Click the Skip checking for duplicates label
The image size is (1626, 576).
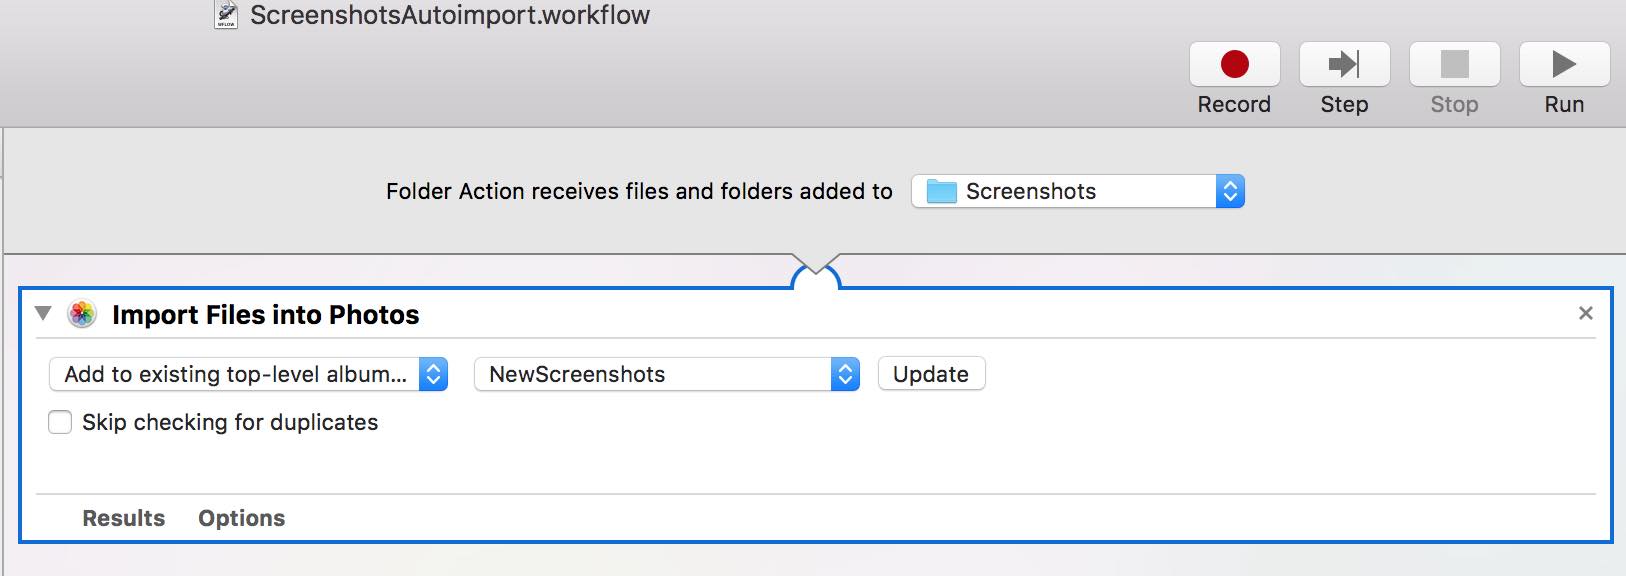coord(230,423)
